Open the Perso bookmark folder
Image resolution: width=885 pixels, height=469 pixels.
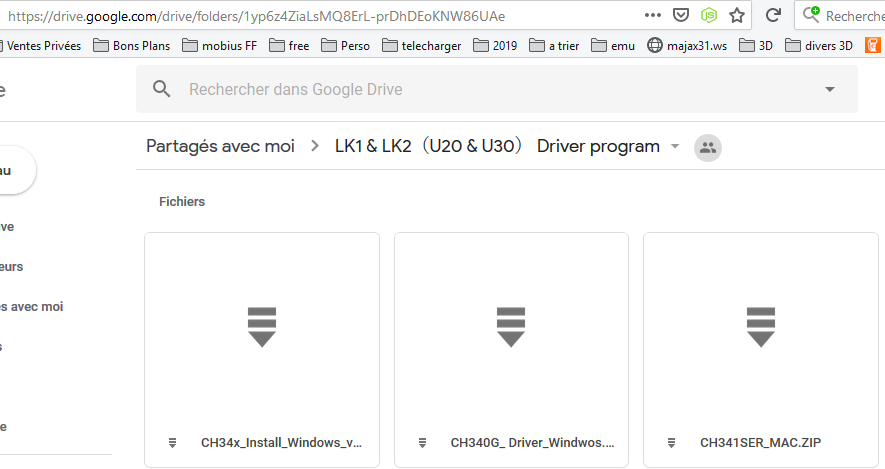(345, 46)
